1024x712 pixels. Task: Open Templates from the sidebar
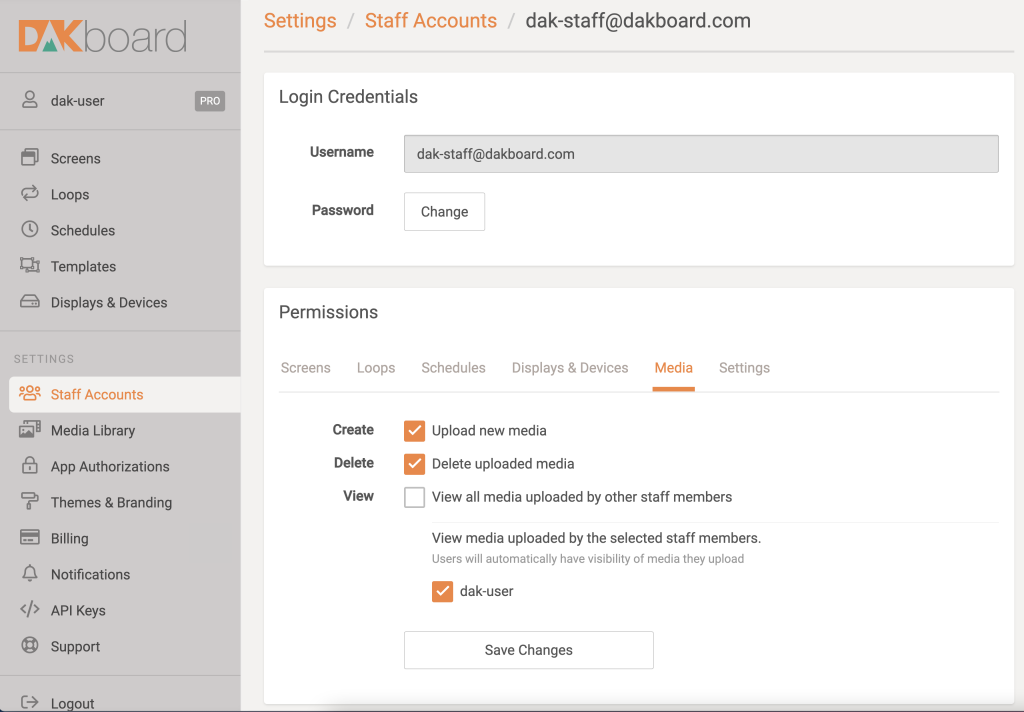(x=84, y=266)
